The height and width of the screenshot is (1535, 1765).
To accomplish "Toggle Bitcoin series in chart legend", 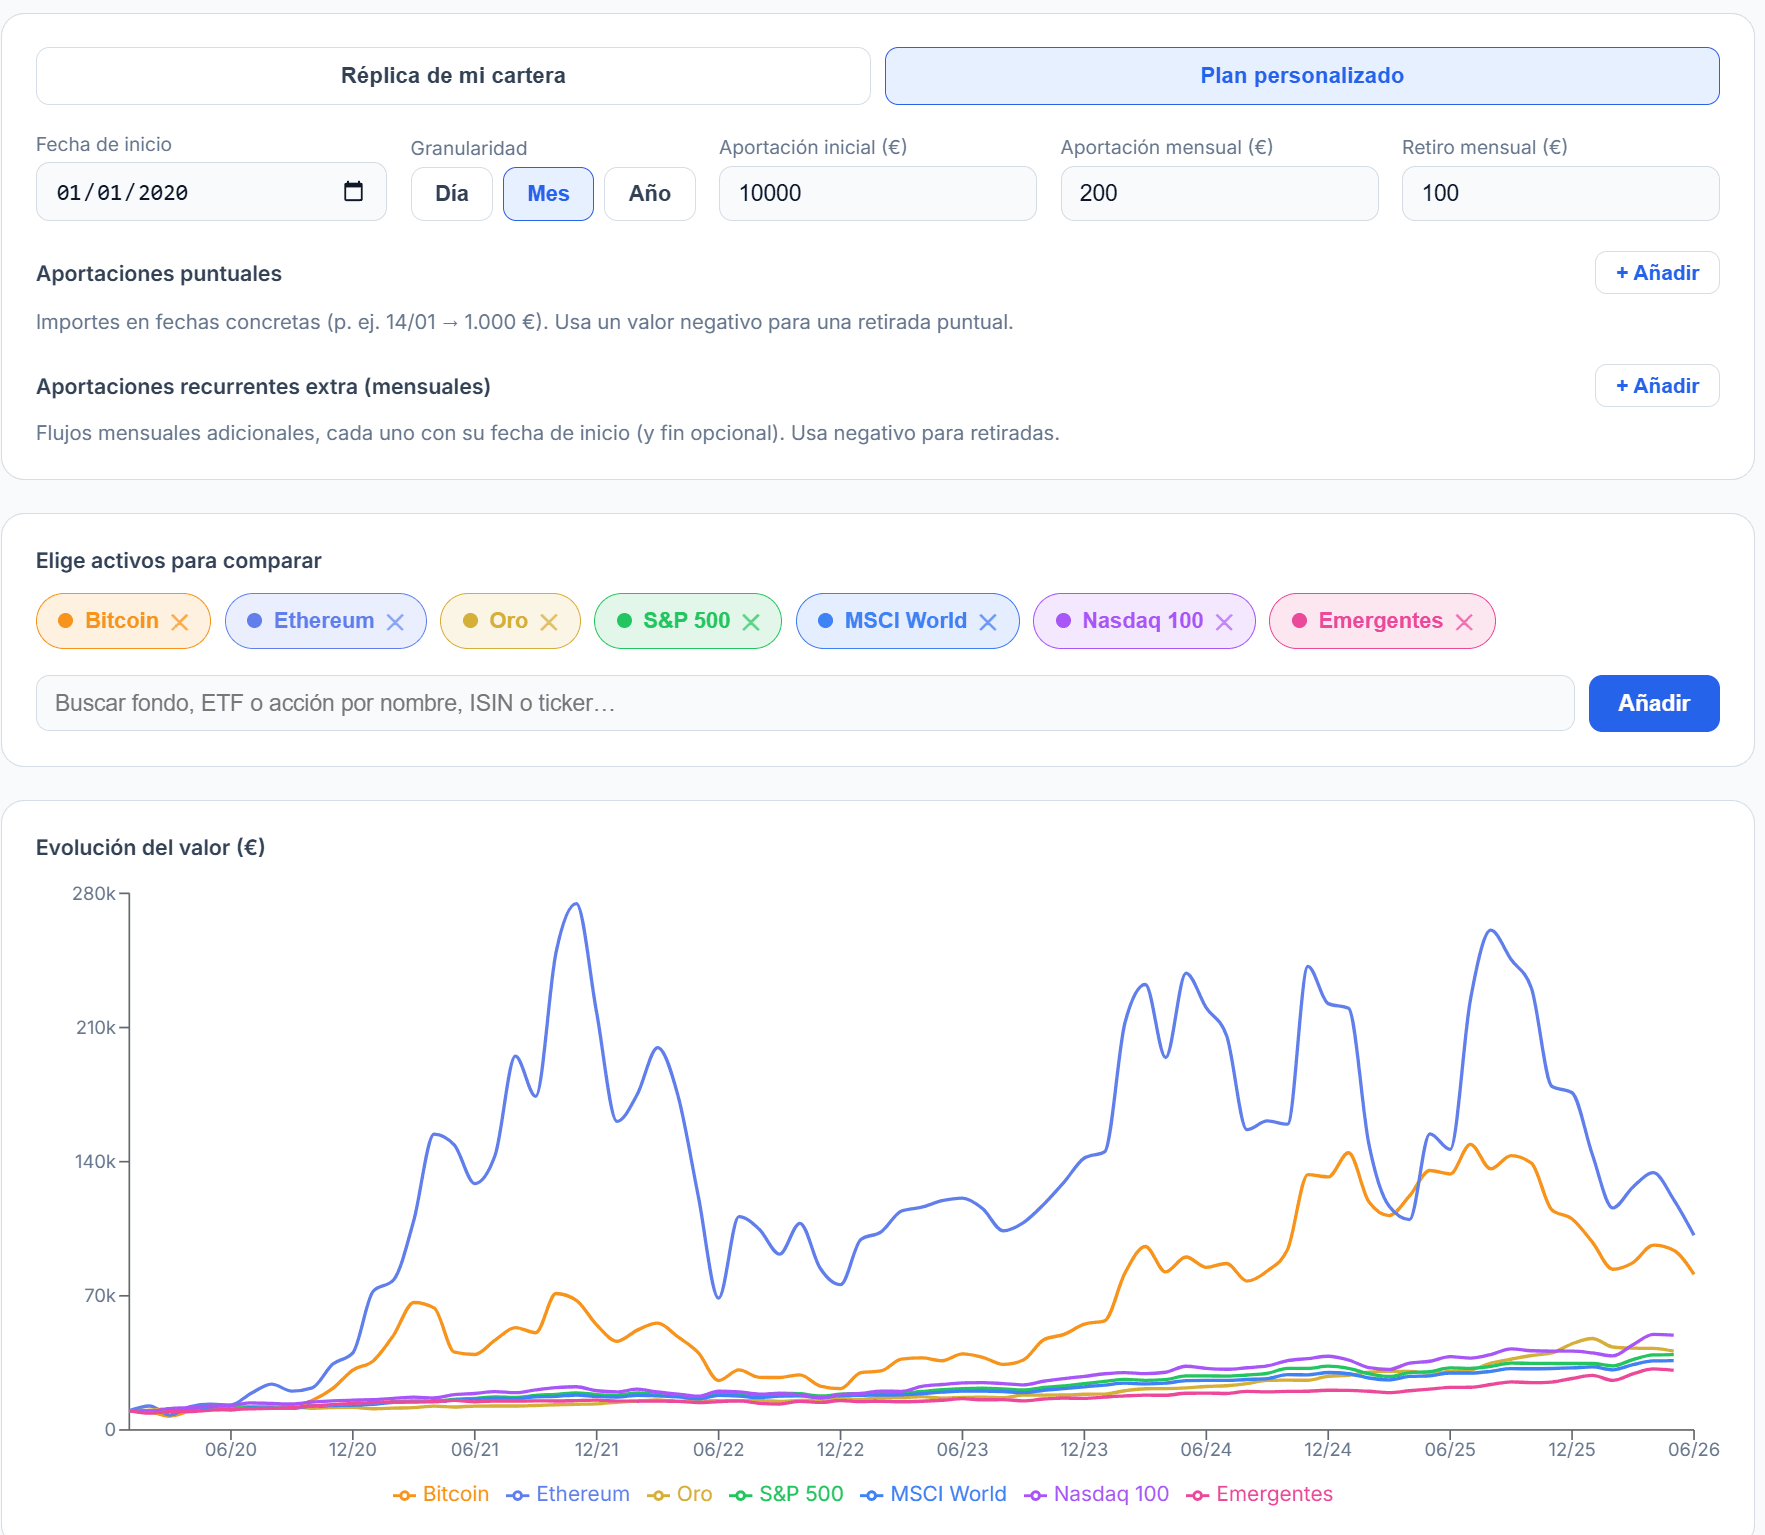I will tap(441, 1494).
